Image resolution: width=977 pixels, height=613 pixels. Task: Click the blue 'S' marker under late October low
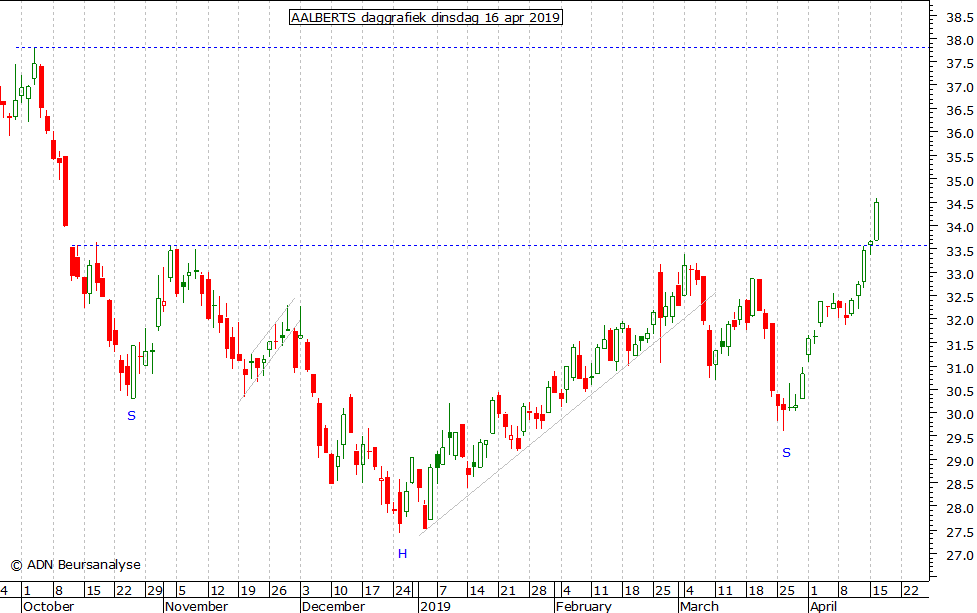(131, 416)
